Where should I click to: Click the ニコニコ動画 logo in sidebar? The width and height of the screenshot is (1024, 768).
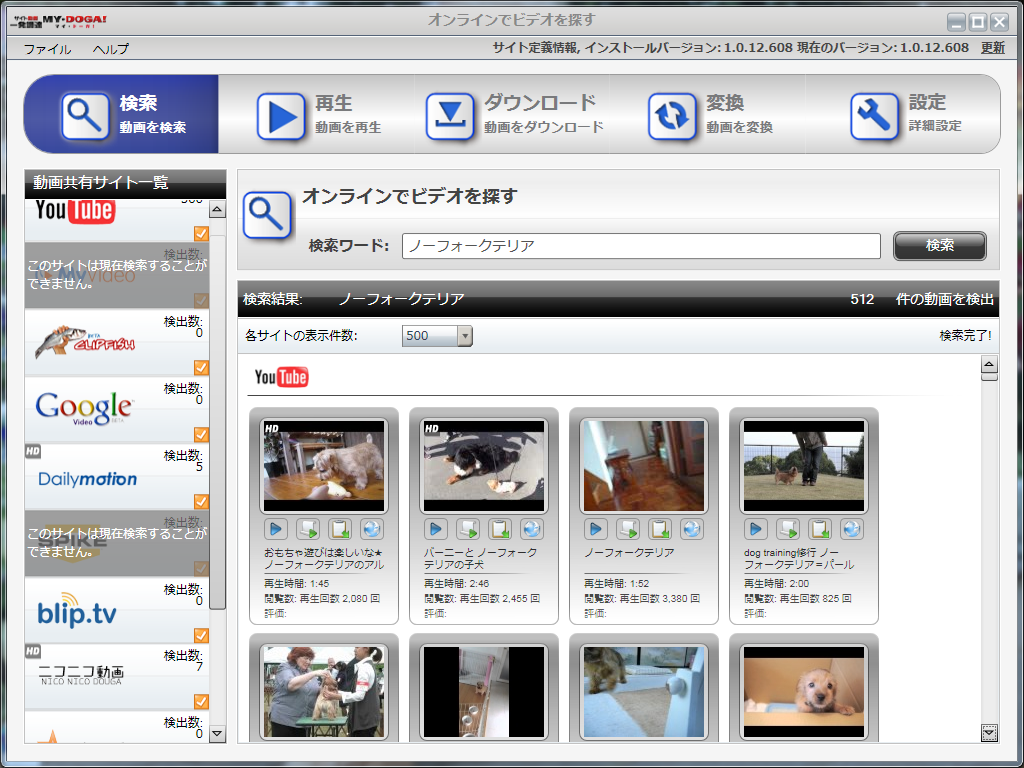[x=81, y=675]
